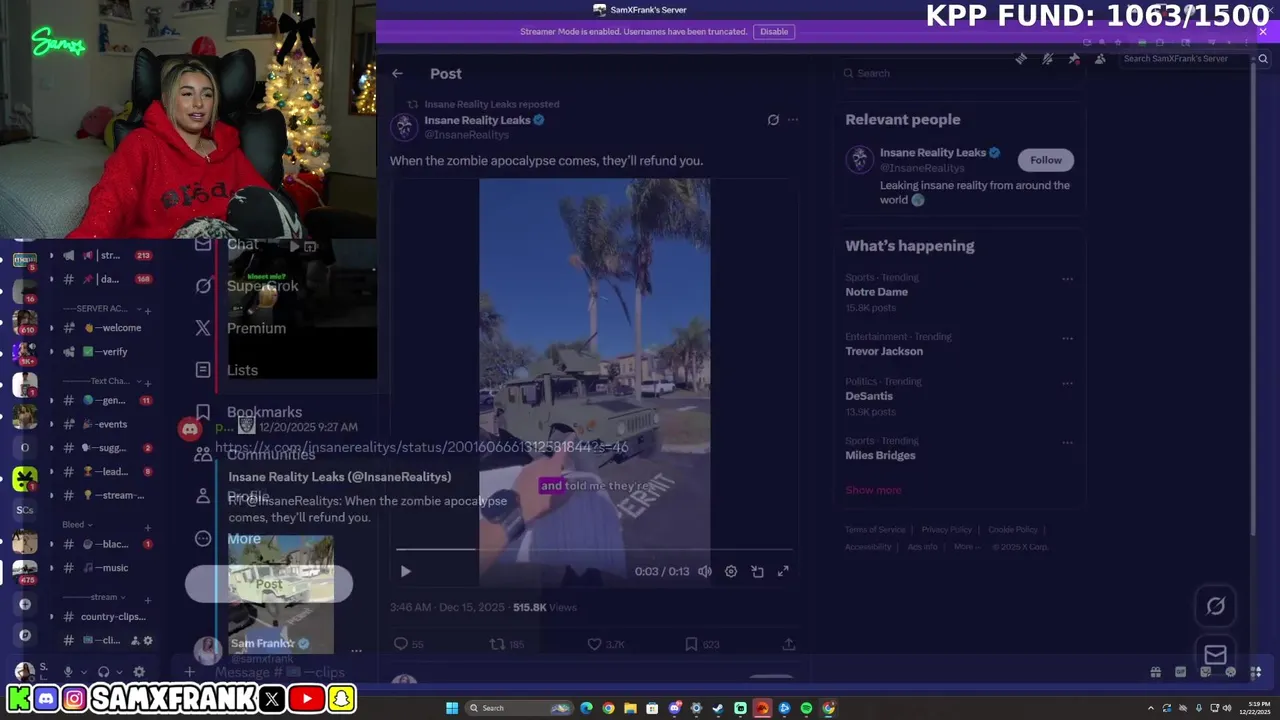Viewport: 1280px width, 720px height.
Task: Show hidden system tray icons
Action: coord(1150,708)
